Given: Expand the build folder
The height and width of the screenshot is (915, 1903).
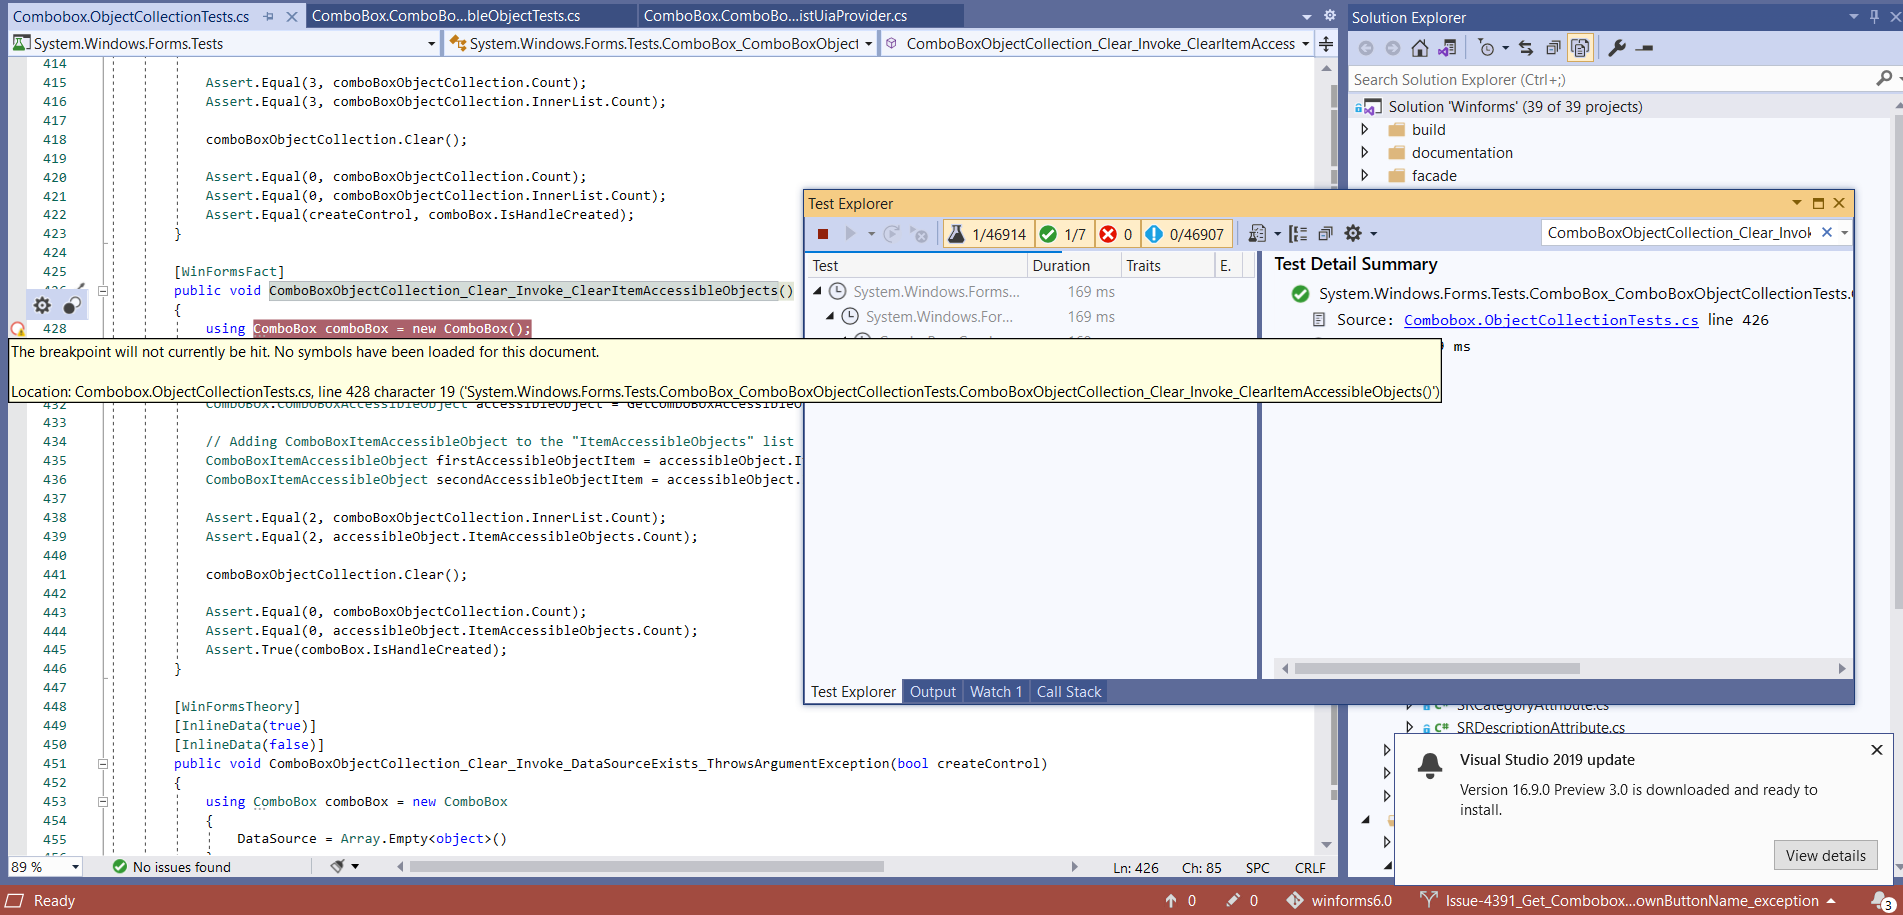Looking at the screenshot, I should pos(1365,130).
